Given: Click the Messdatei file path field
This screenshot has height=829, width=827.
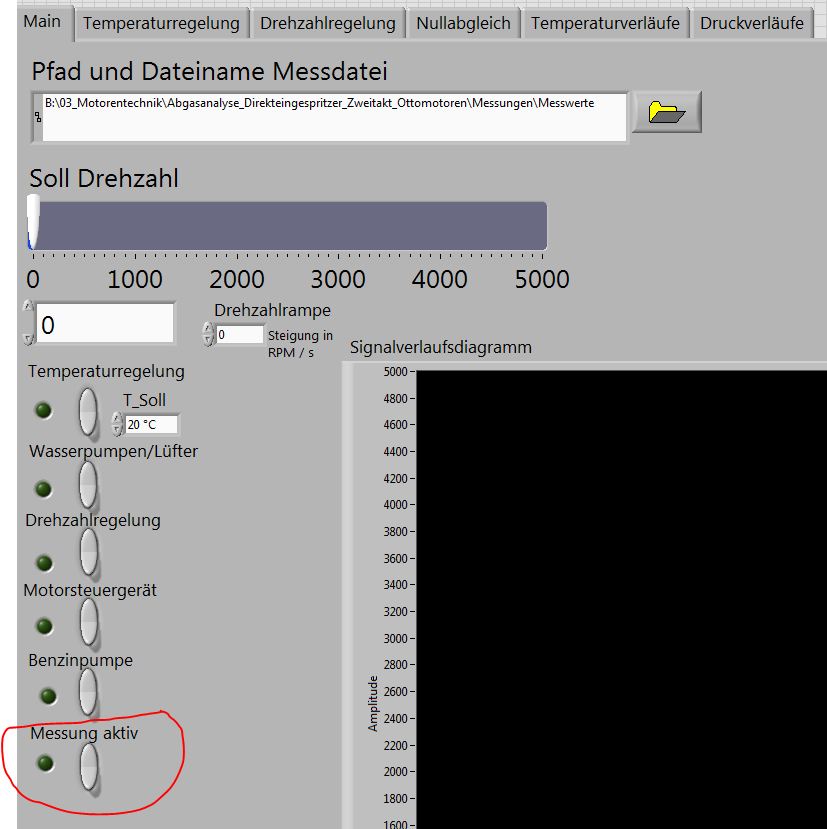Looking at the screenshot, I should click(x=334, y=117).
